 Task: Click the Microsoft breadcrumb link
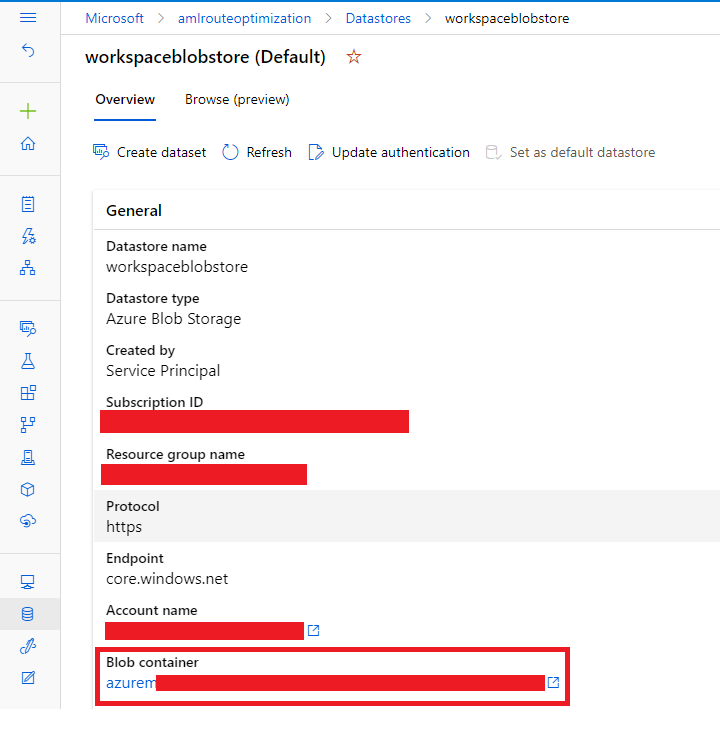point(115,18)
